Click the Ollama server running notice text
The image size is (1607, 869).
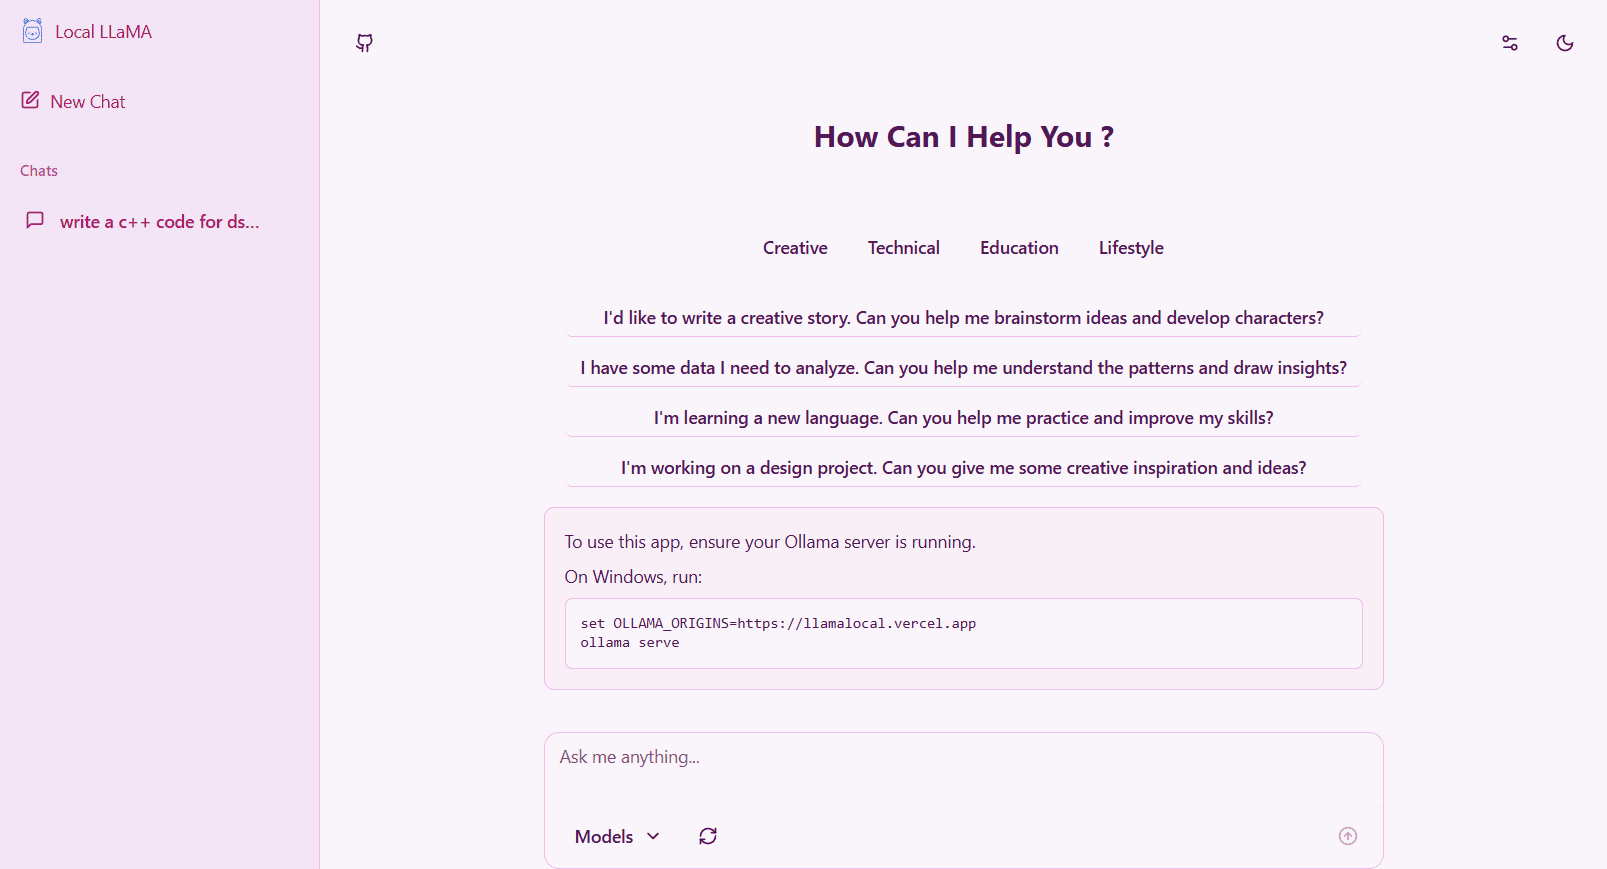point(770,542)
